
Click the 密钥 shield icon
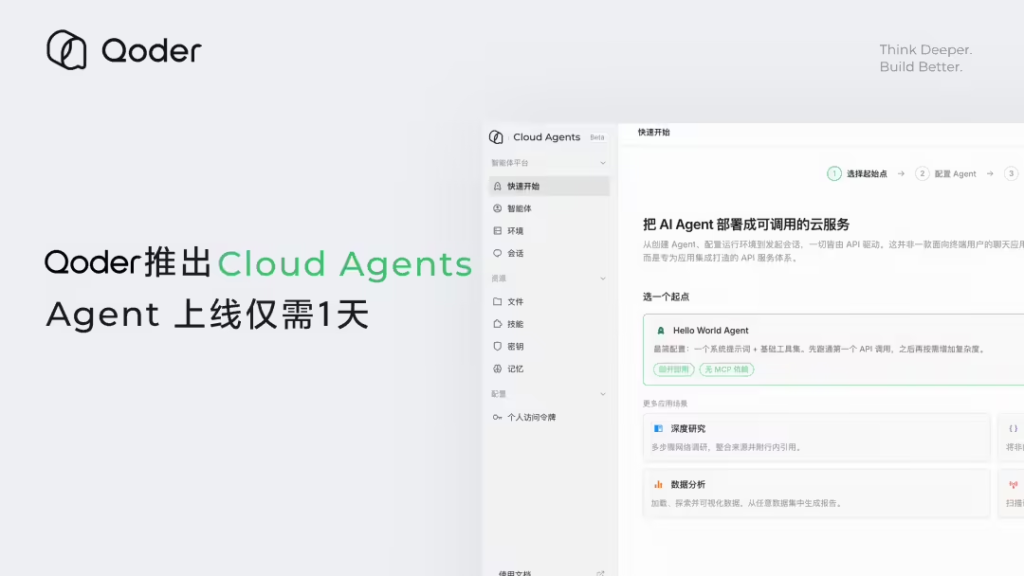498,346
